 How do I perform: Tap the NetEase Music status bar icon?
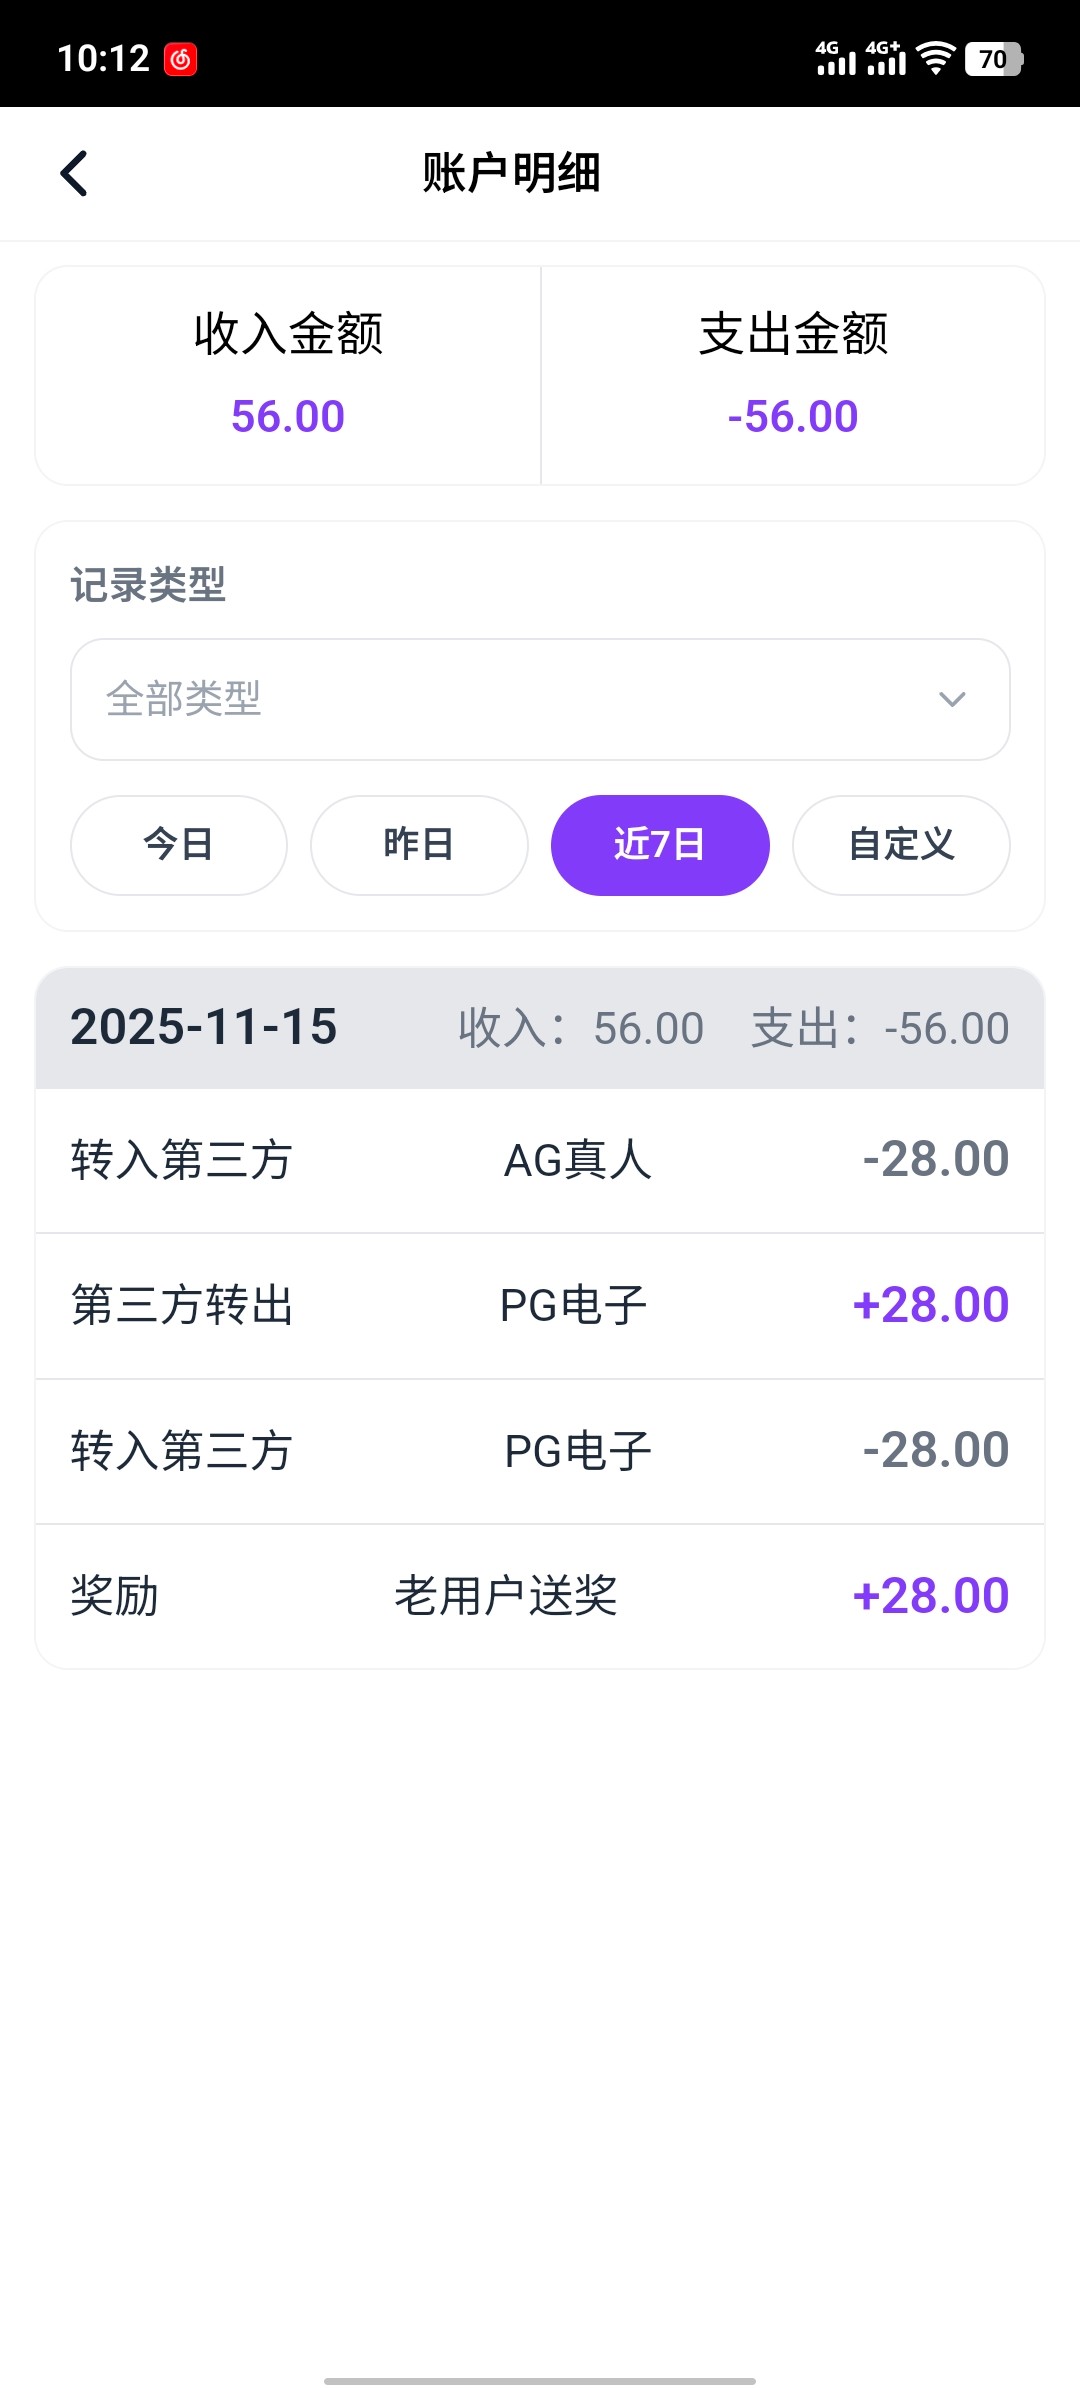pos(181,60)
